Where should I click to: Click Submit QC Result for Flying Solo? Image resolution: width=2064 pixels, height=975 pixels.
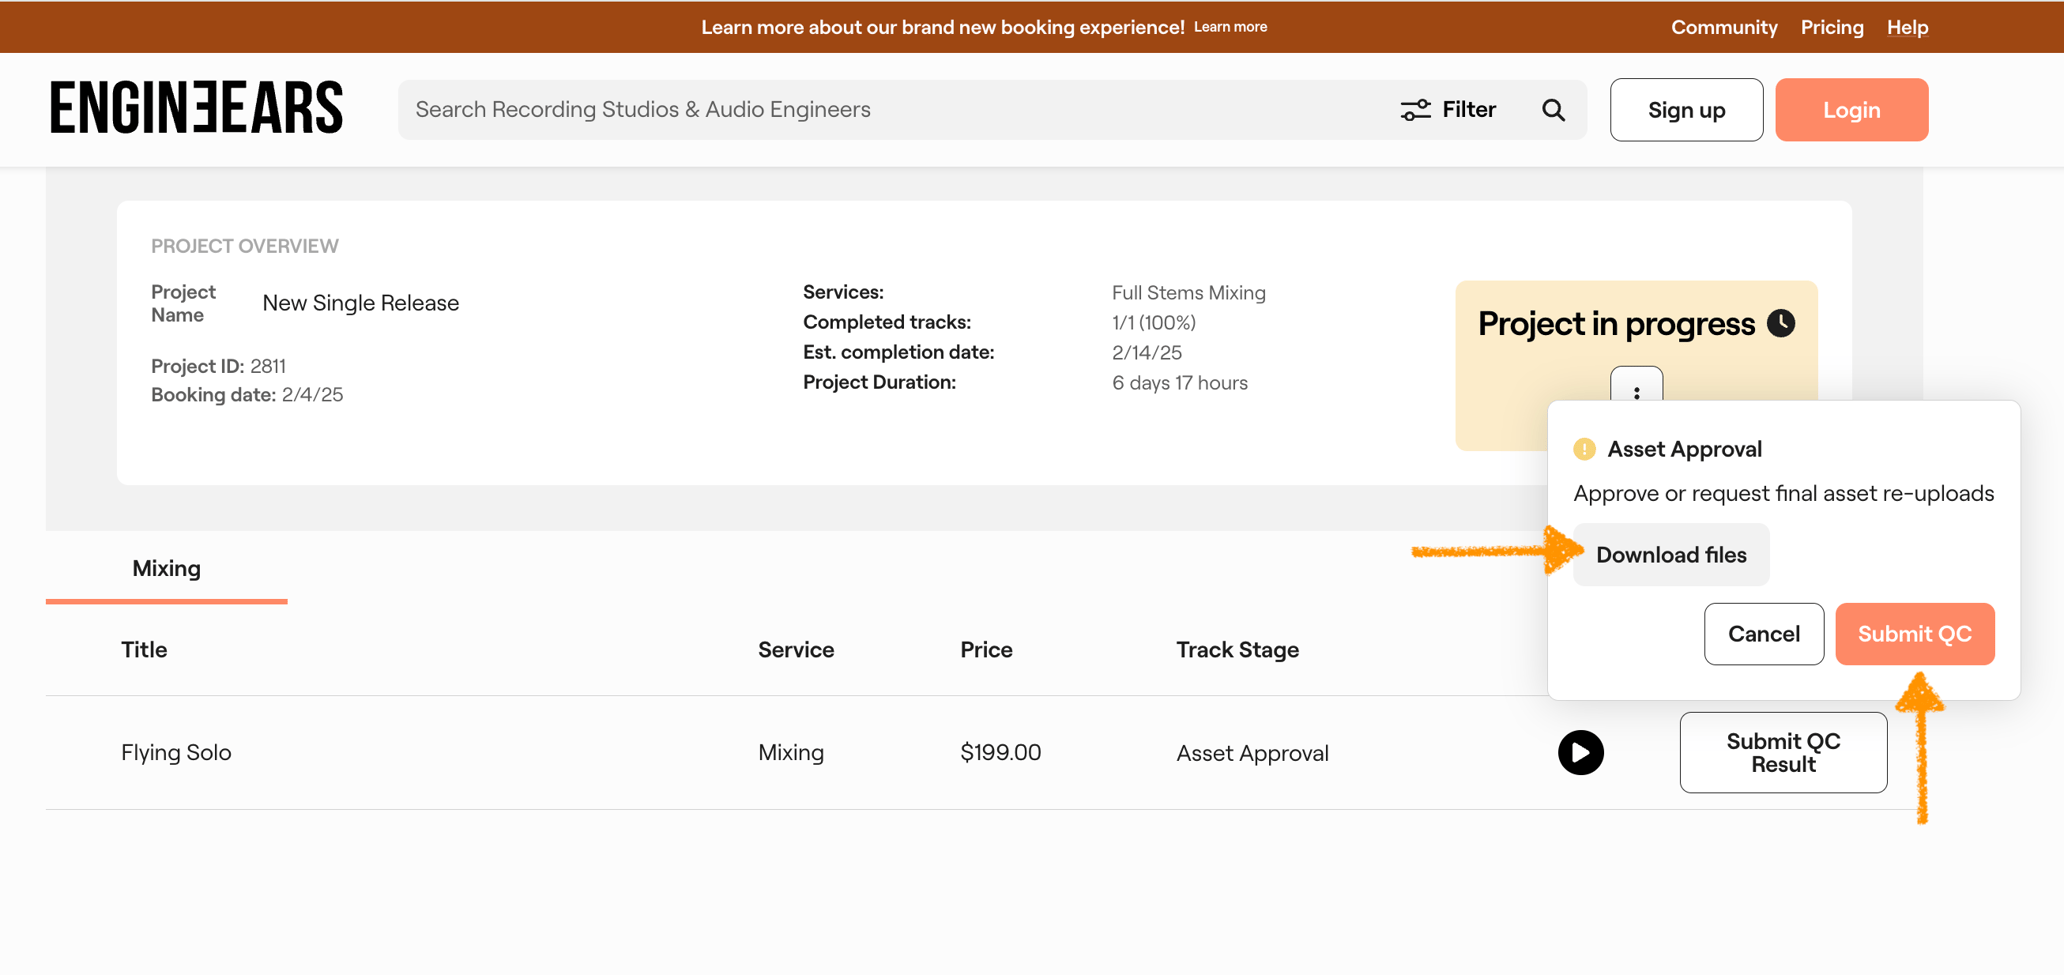pyautogui.click(x=1783, y=752)
